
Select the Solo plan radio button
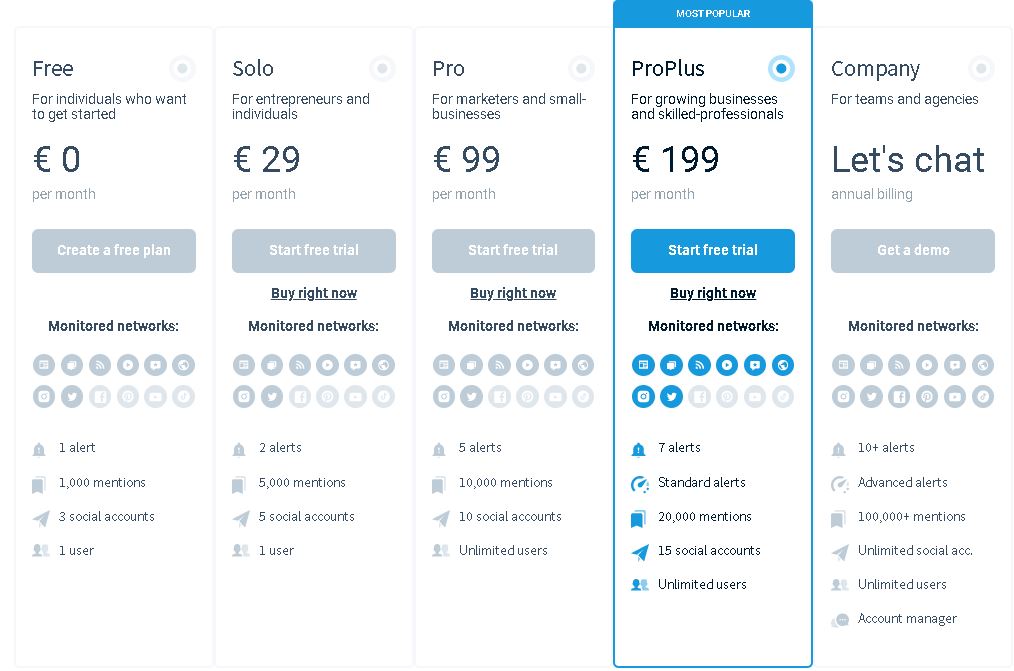[382, 68]
